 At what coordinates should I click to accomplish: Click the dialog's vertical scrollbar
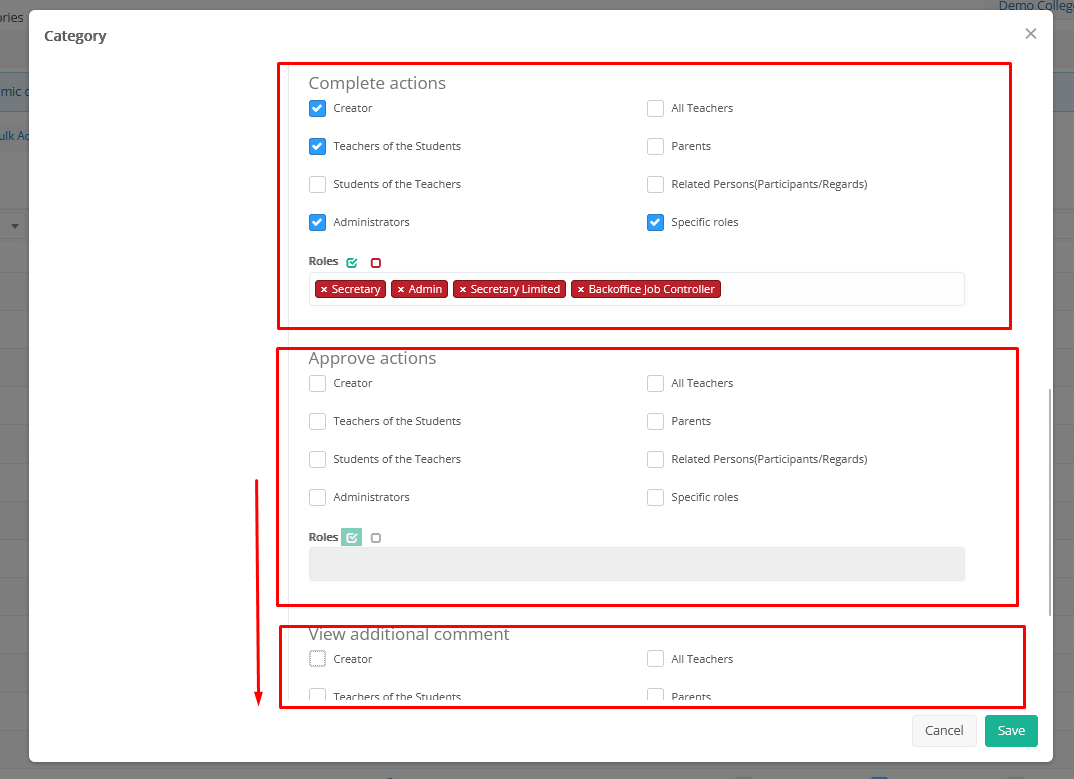(1049, 500)
